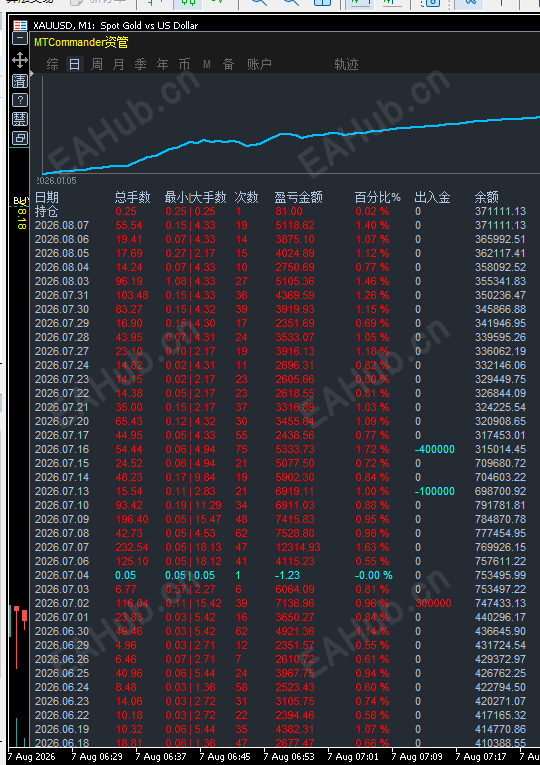The image size is (540, 765).
Task: Click the XAUUSD chart window icon
Action: coord(20,25)
